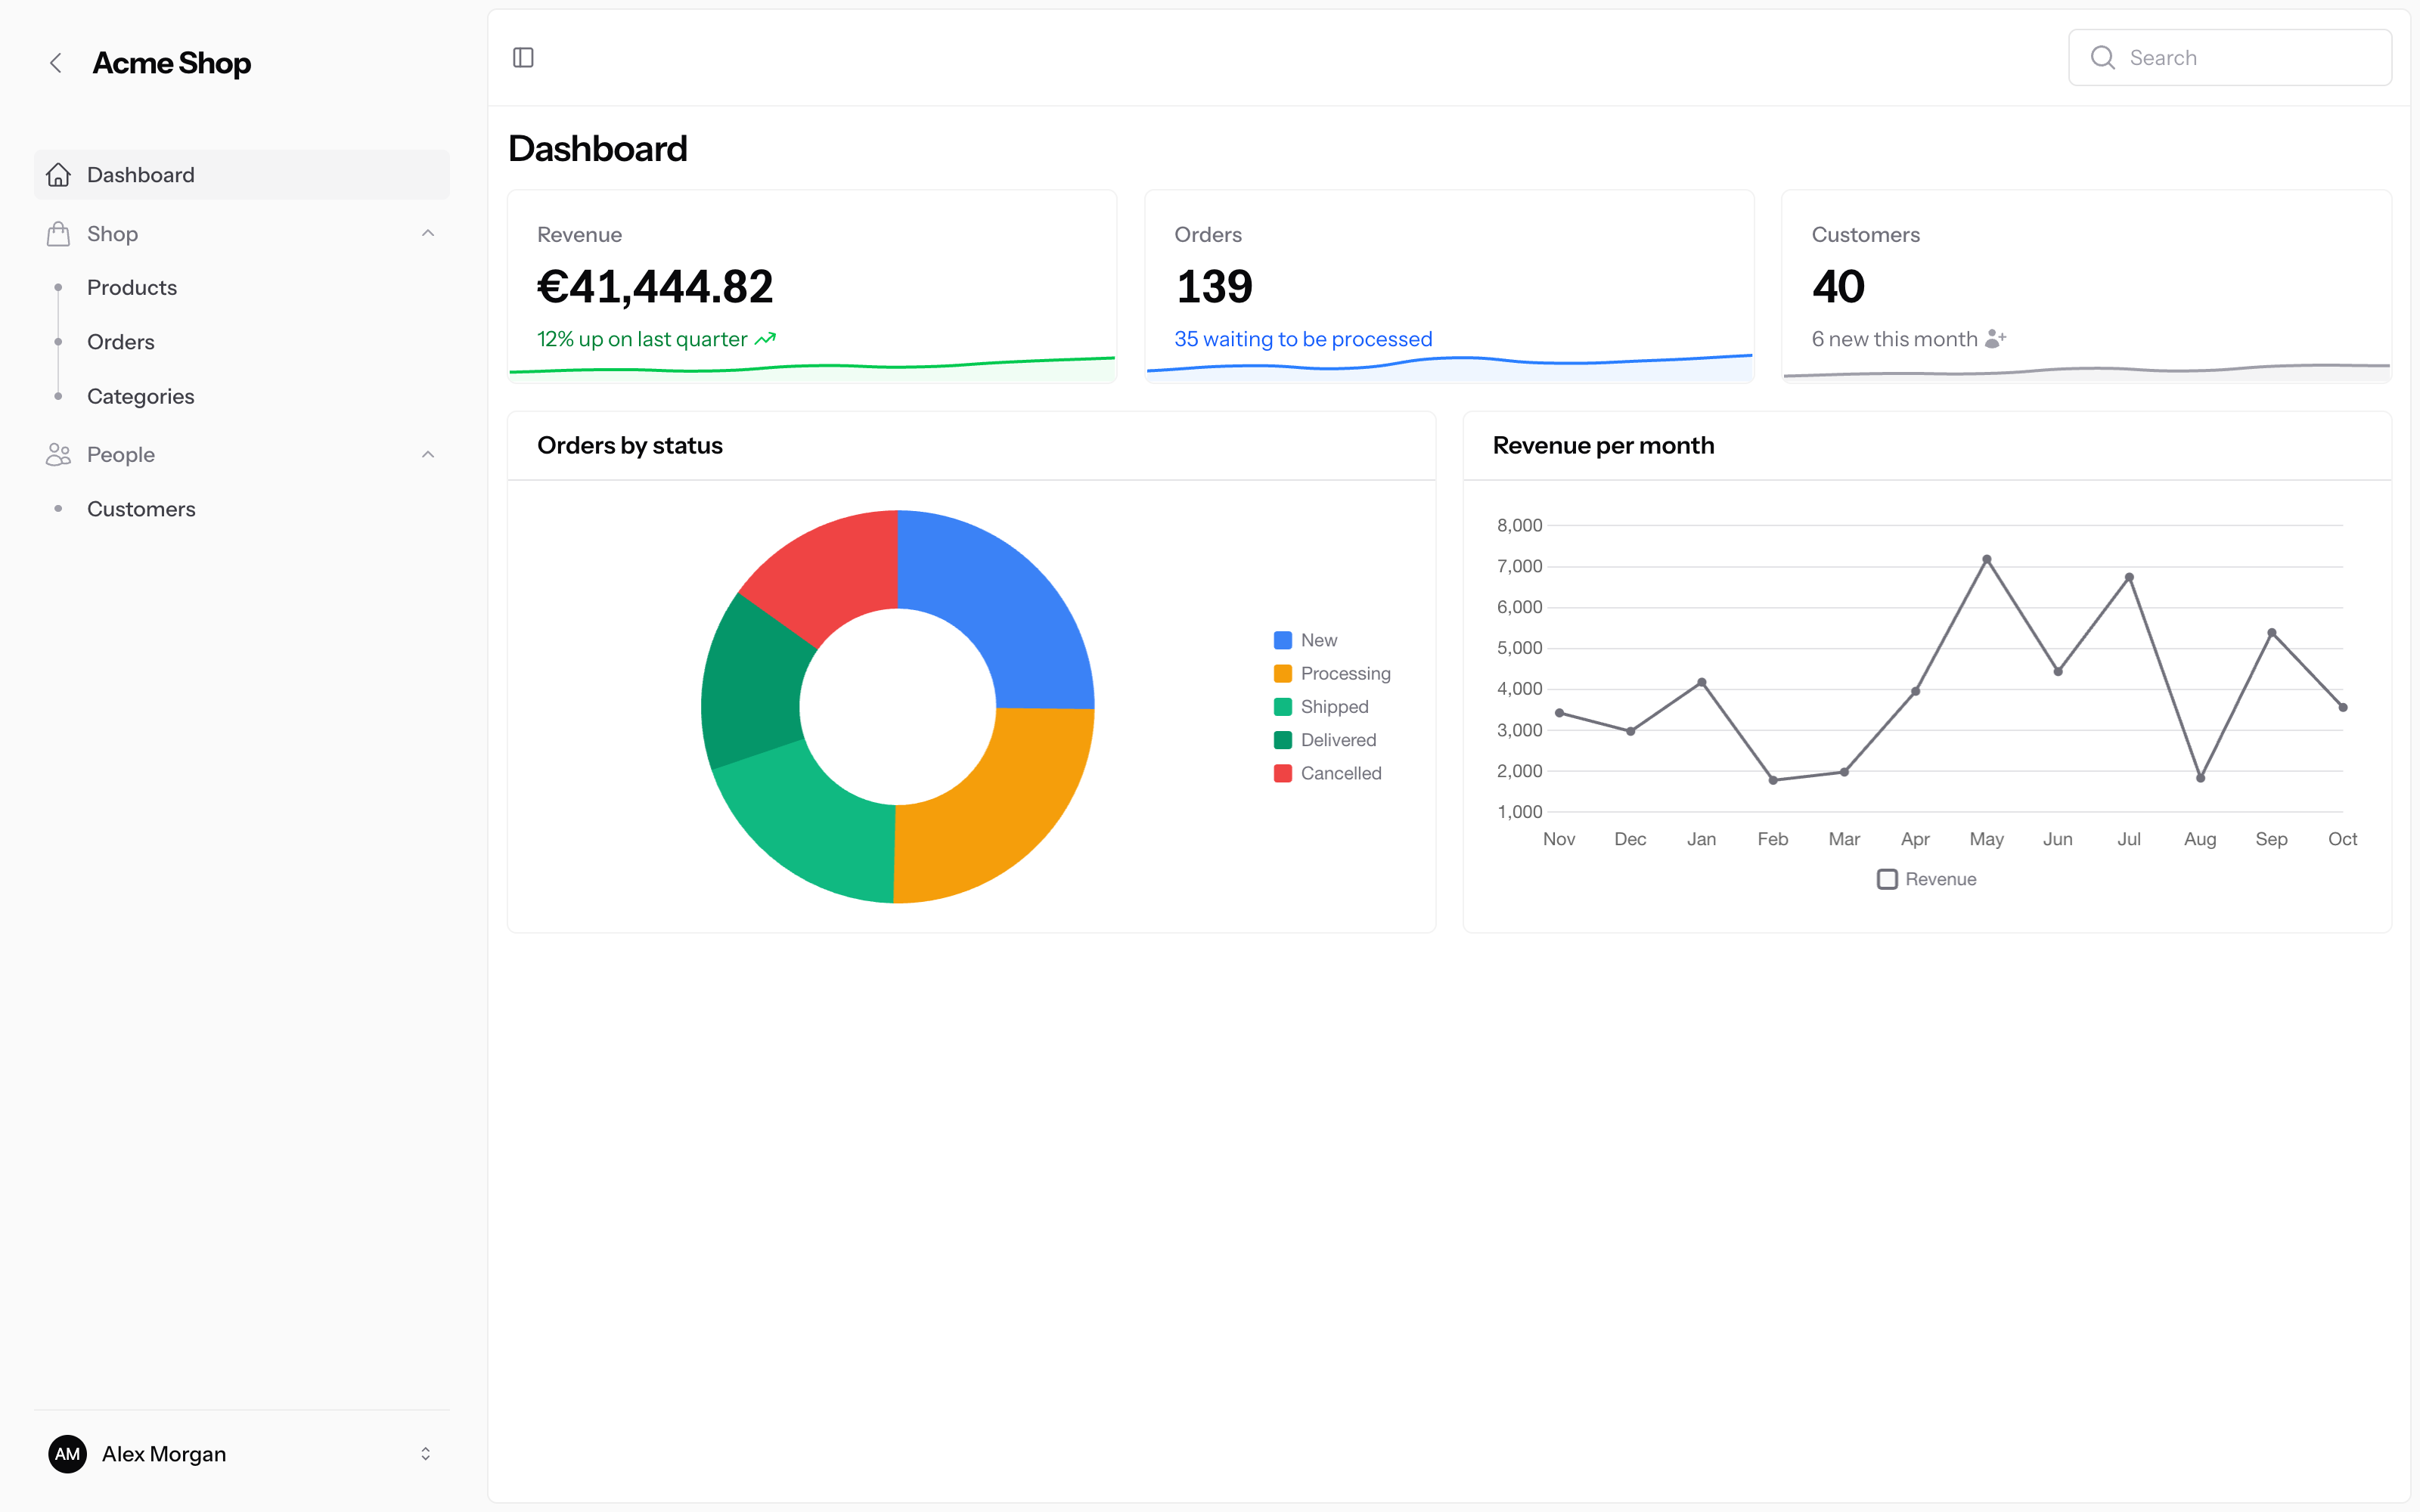
Task: Toggle the Cancelled status legend item
Action: coord(1328,773)
